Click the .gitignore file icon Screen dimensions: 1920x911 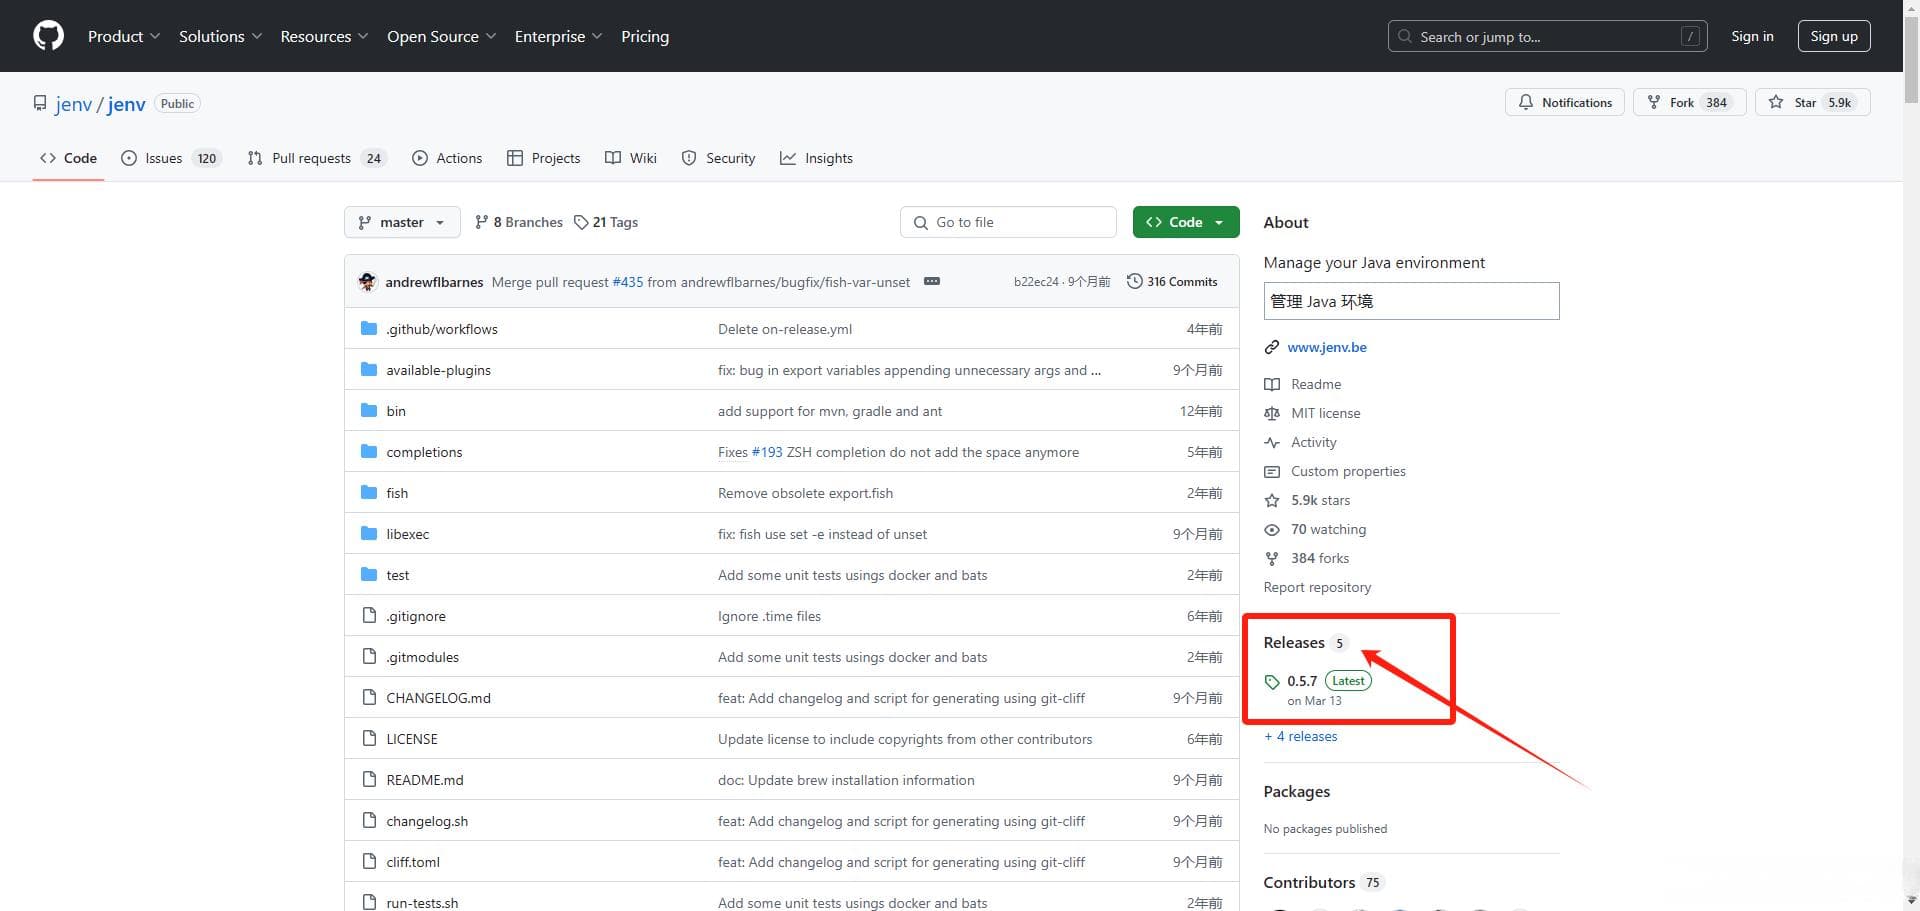[x=369, y=616]
